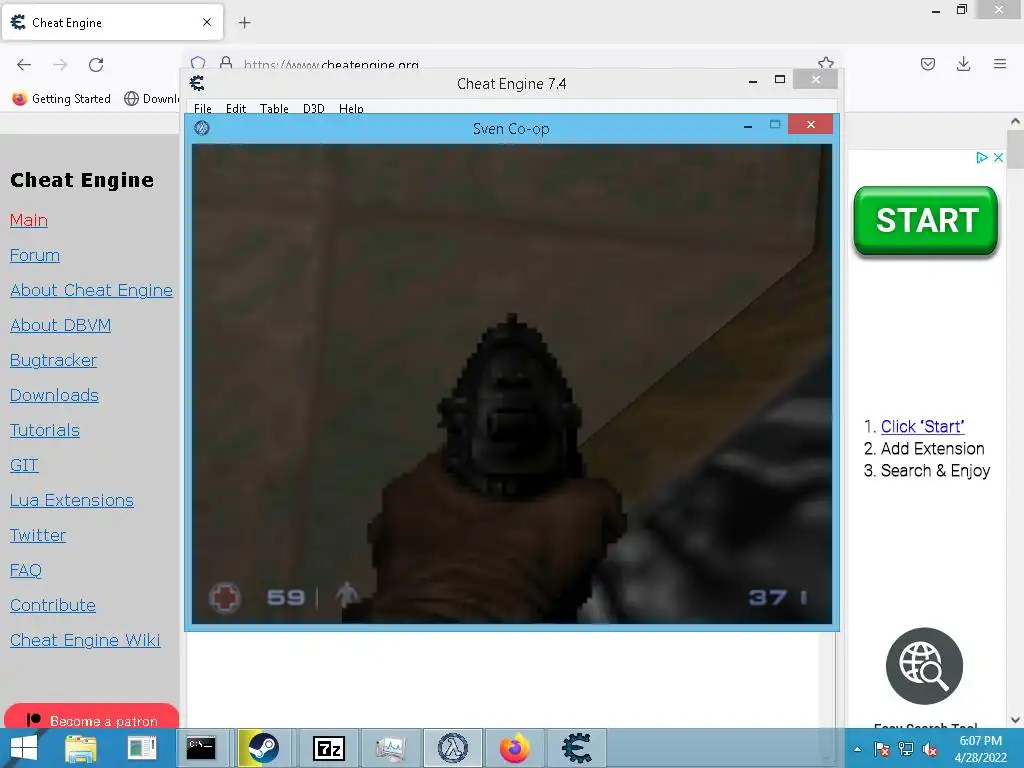This screenshot has width=1024, height=768.
Task: Click the Firefox forward arrow
Action: [x=60, y=64]
